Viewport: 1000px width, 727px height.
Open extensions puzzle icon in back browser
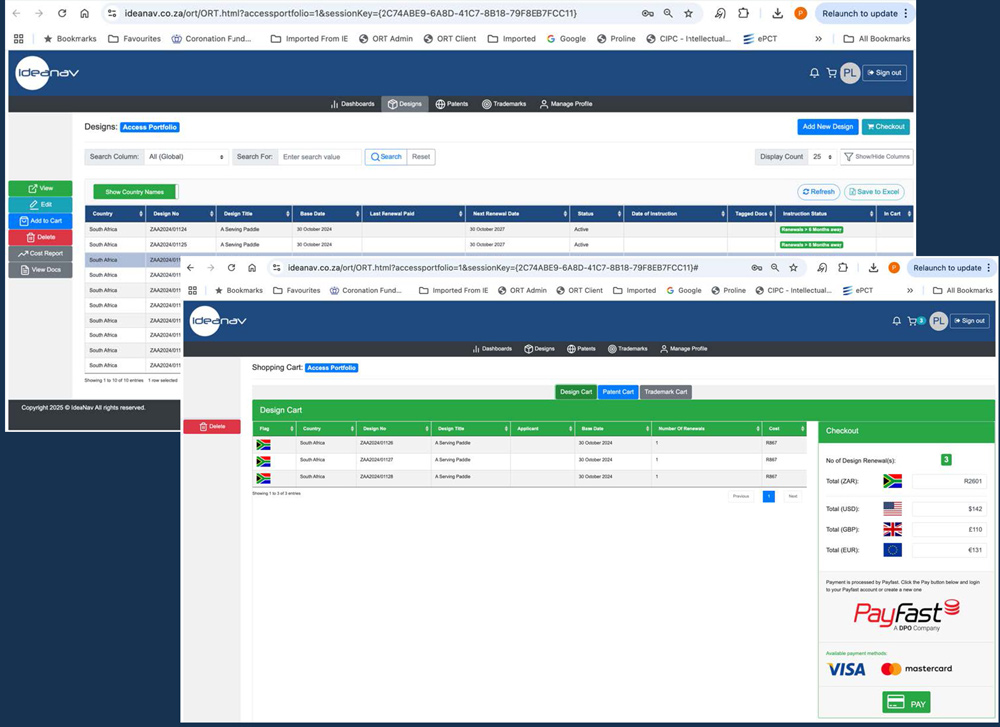point(743,13)
